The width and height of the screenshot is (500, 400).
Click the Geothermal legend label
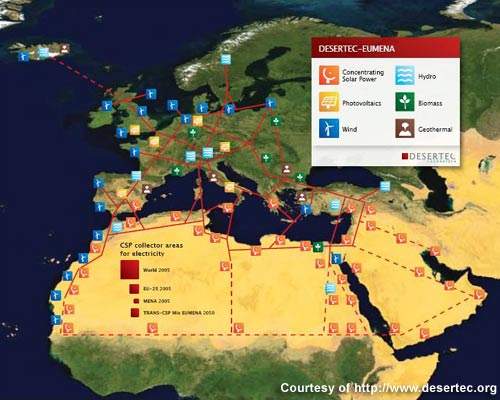(435, 129)
